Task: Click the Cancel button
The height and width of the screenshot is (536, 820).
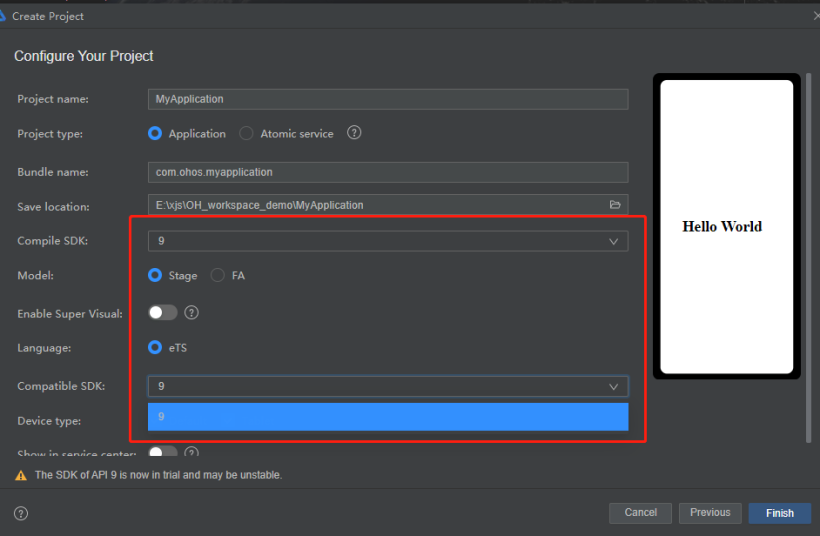Action: click(x=640, y=513)
